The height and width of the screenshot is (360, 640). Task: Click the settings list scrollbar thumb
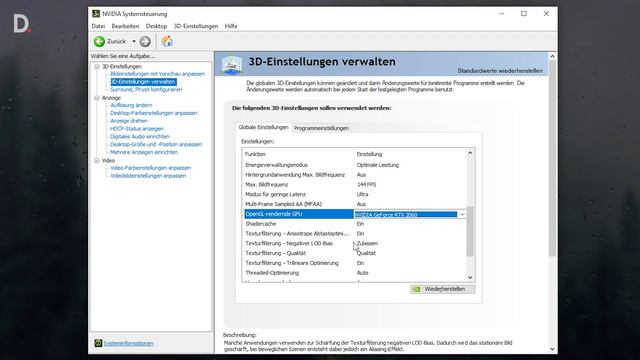coord(470,231)
